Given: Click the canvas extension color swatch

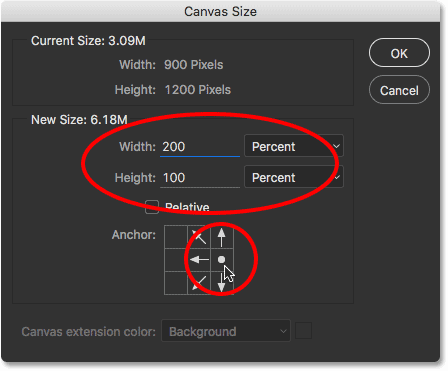Looking at the screenshot, I should (303, 331).
